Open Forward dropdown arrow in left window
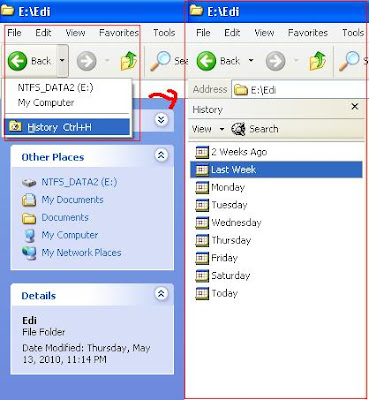The width and height of the screenshot is (369, 400). tap(107, 61)
